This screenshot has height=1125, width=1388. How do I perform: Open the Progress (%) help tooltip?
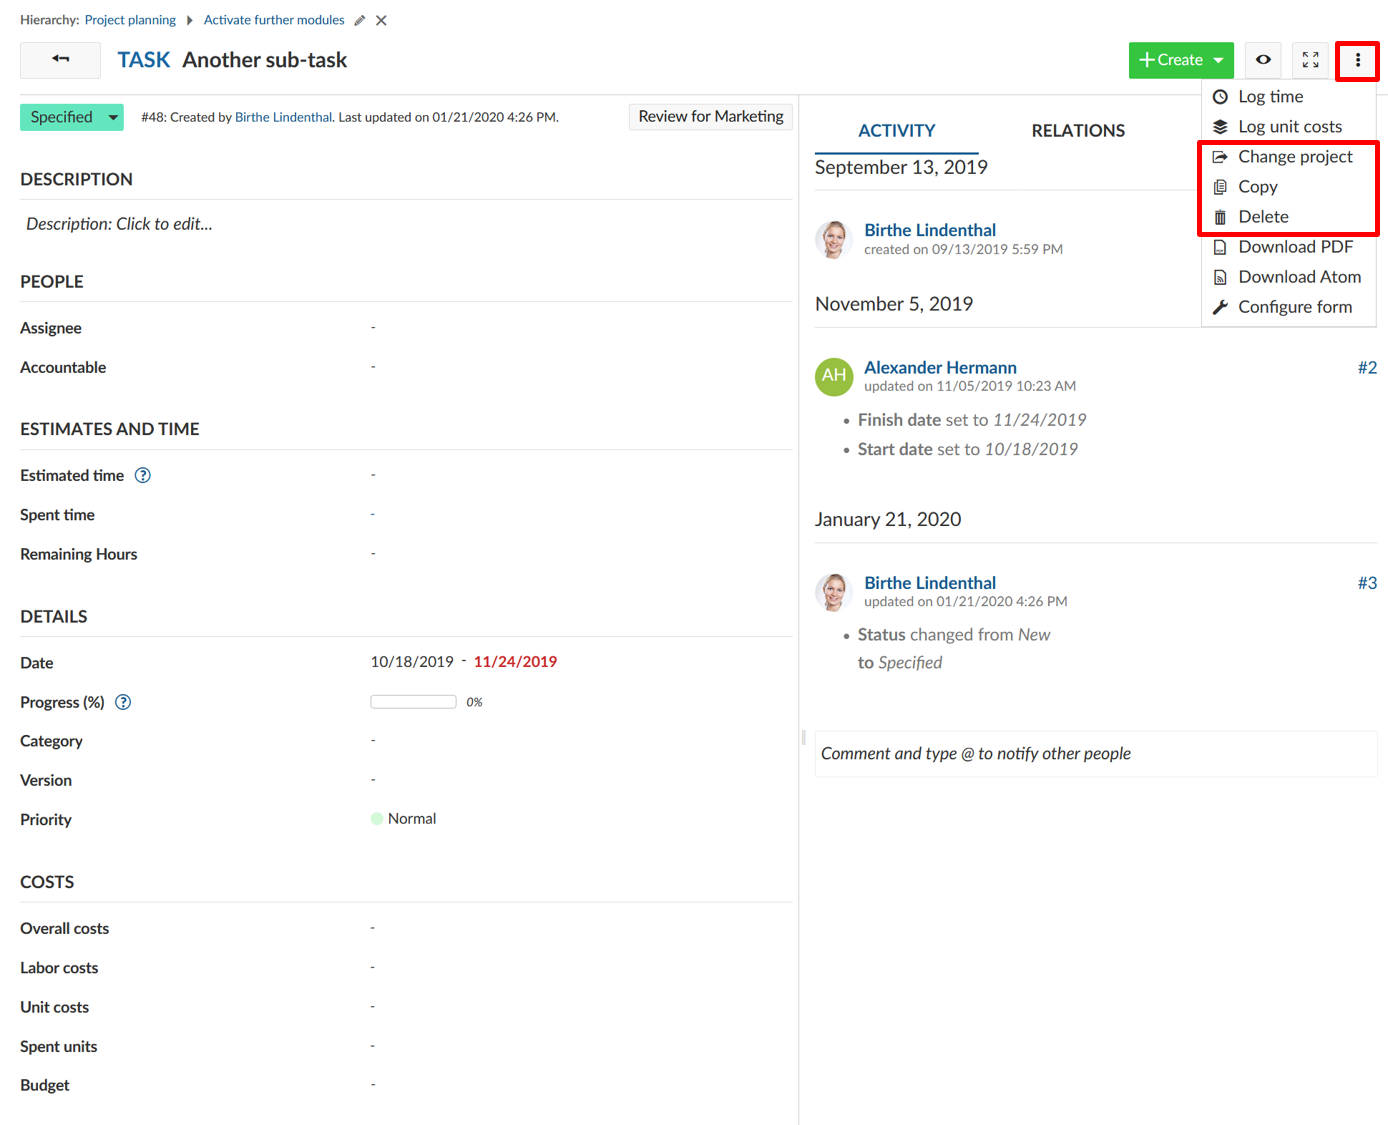click(x=122, y=702)
